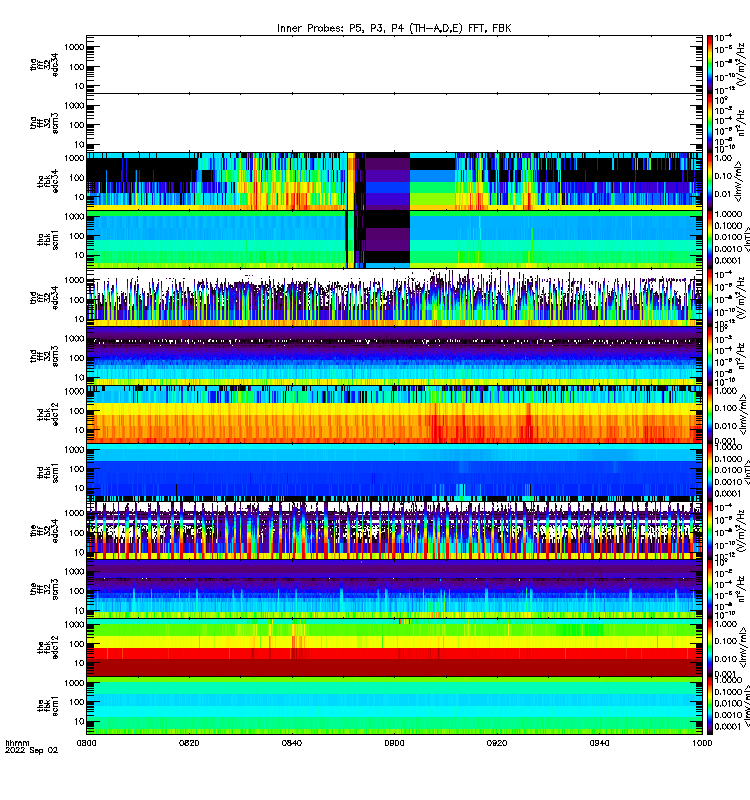Image resolution: width=750 pixels, height=800 pixels.
Task: Select the tha fbk scm1 spectrogram panel
Action: (394, 239)
